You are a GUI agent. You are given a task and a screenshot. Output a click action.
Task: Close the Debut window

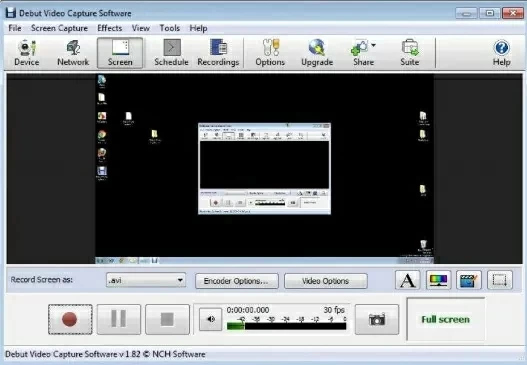(x=513, y=13)
